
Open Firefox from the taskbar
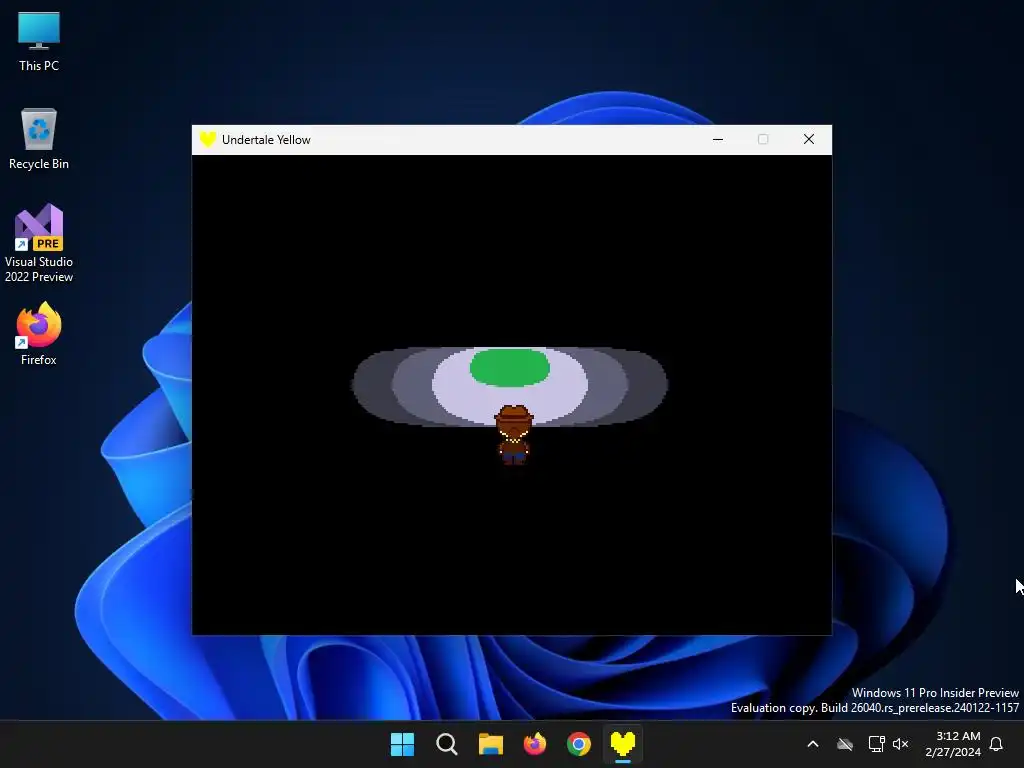[x=535, y=744]
